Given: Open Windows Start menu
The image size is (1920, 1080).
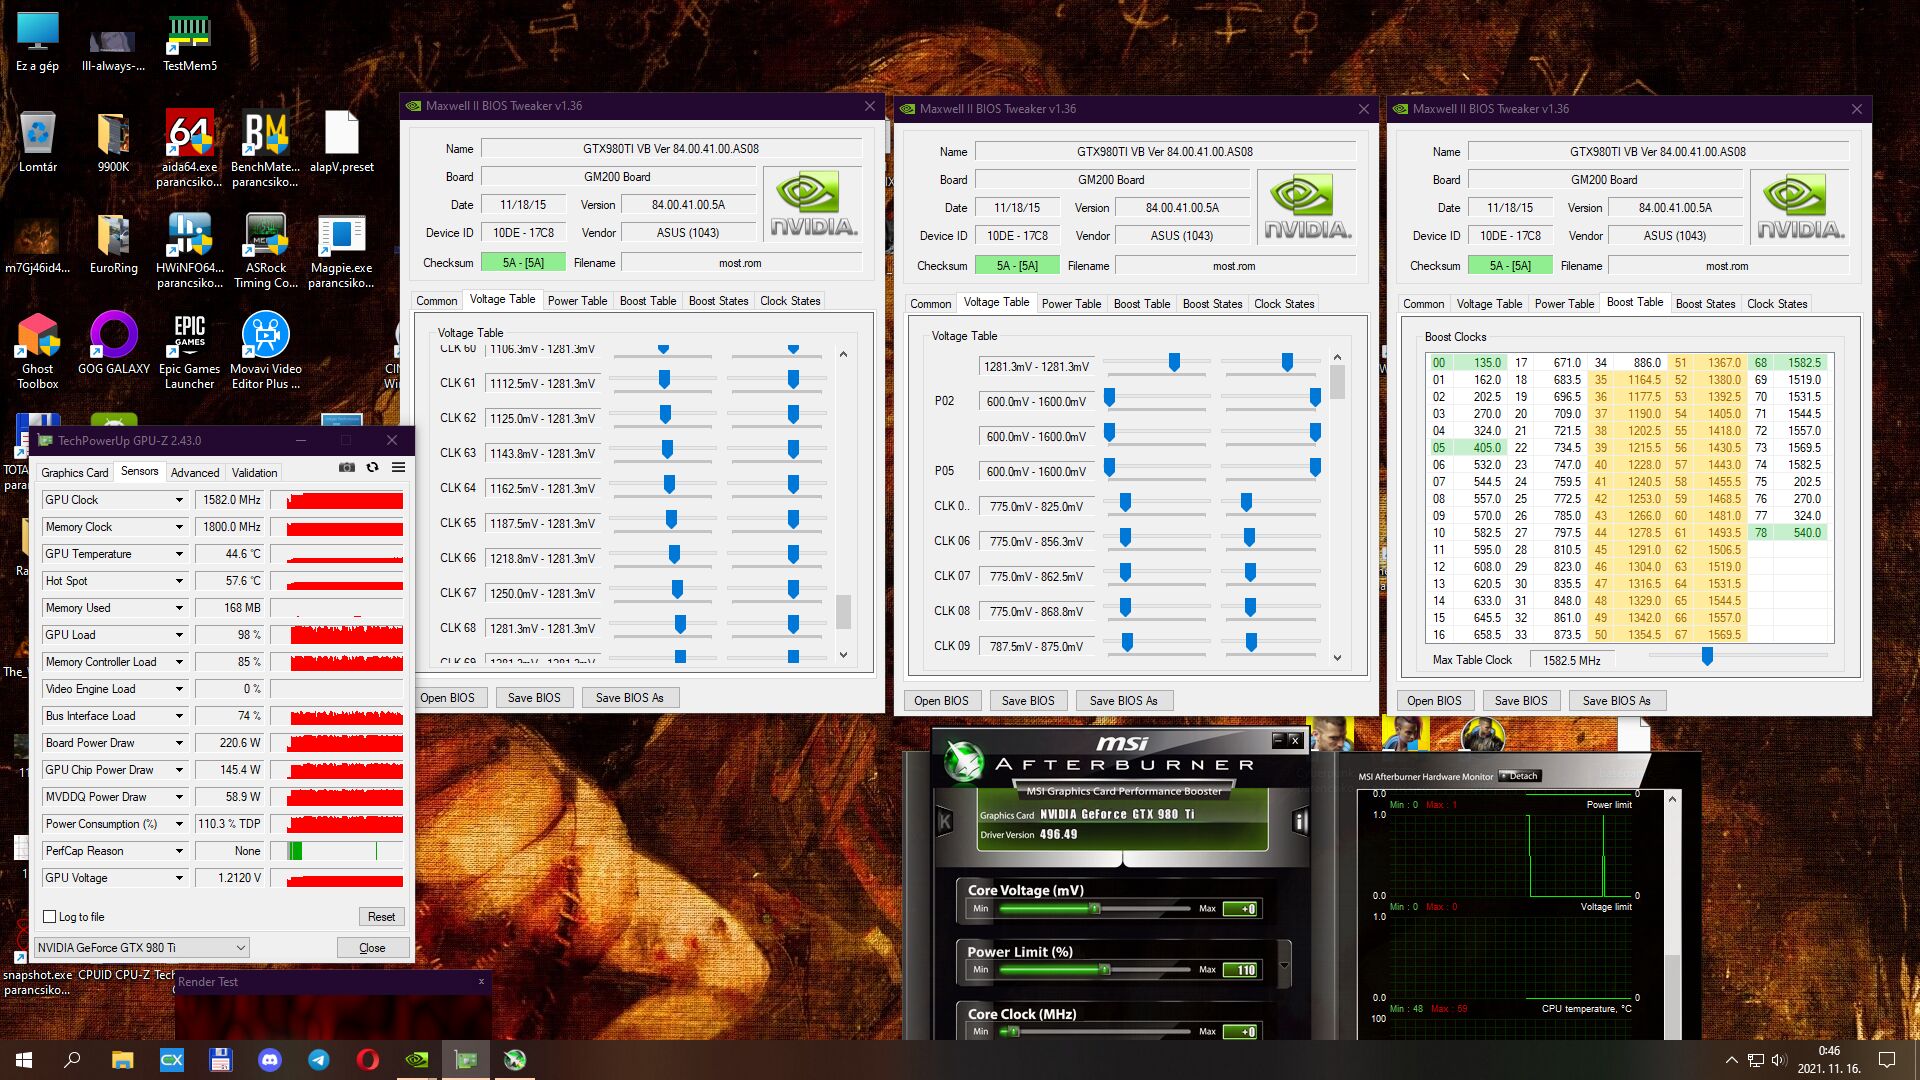Looking at the screenshot, I should point(24,1060).
